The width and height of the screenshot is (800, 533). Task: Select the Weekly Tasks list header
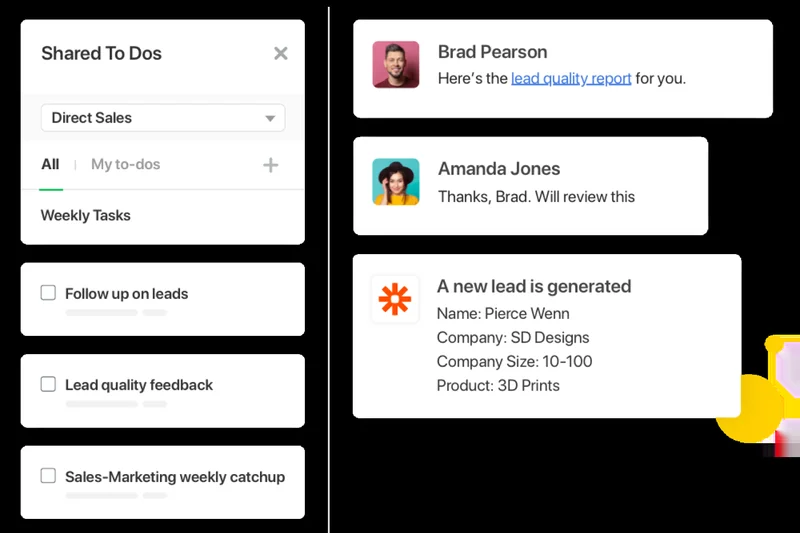pyautogui.click(x=85, y=215)
